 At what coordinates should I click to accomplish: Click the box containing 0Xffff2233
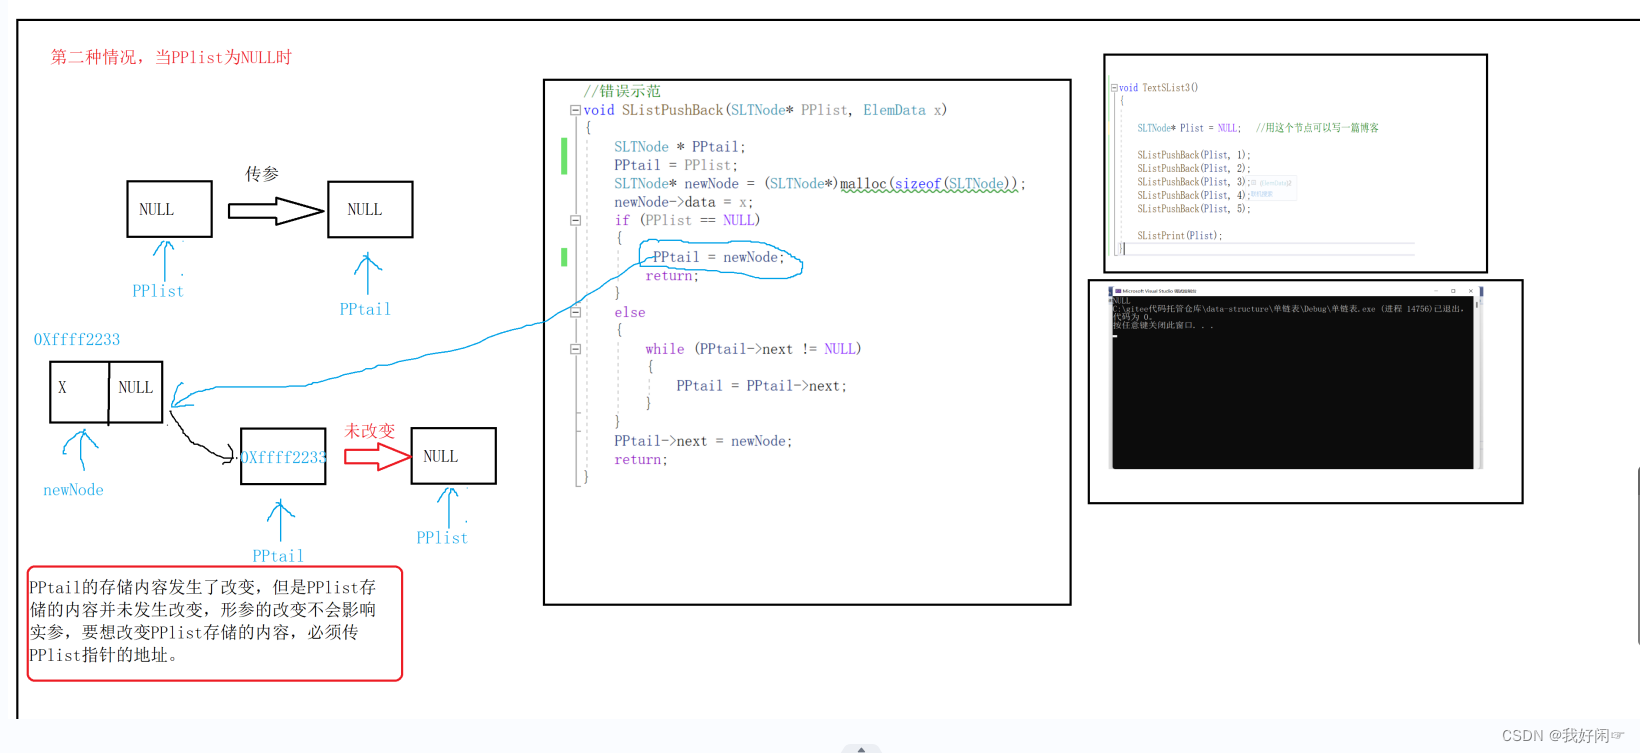pos(283,456)
